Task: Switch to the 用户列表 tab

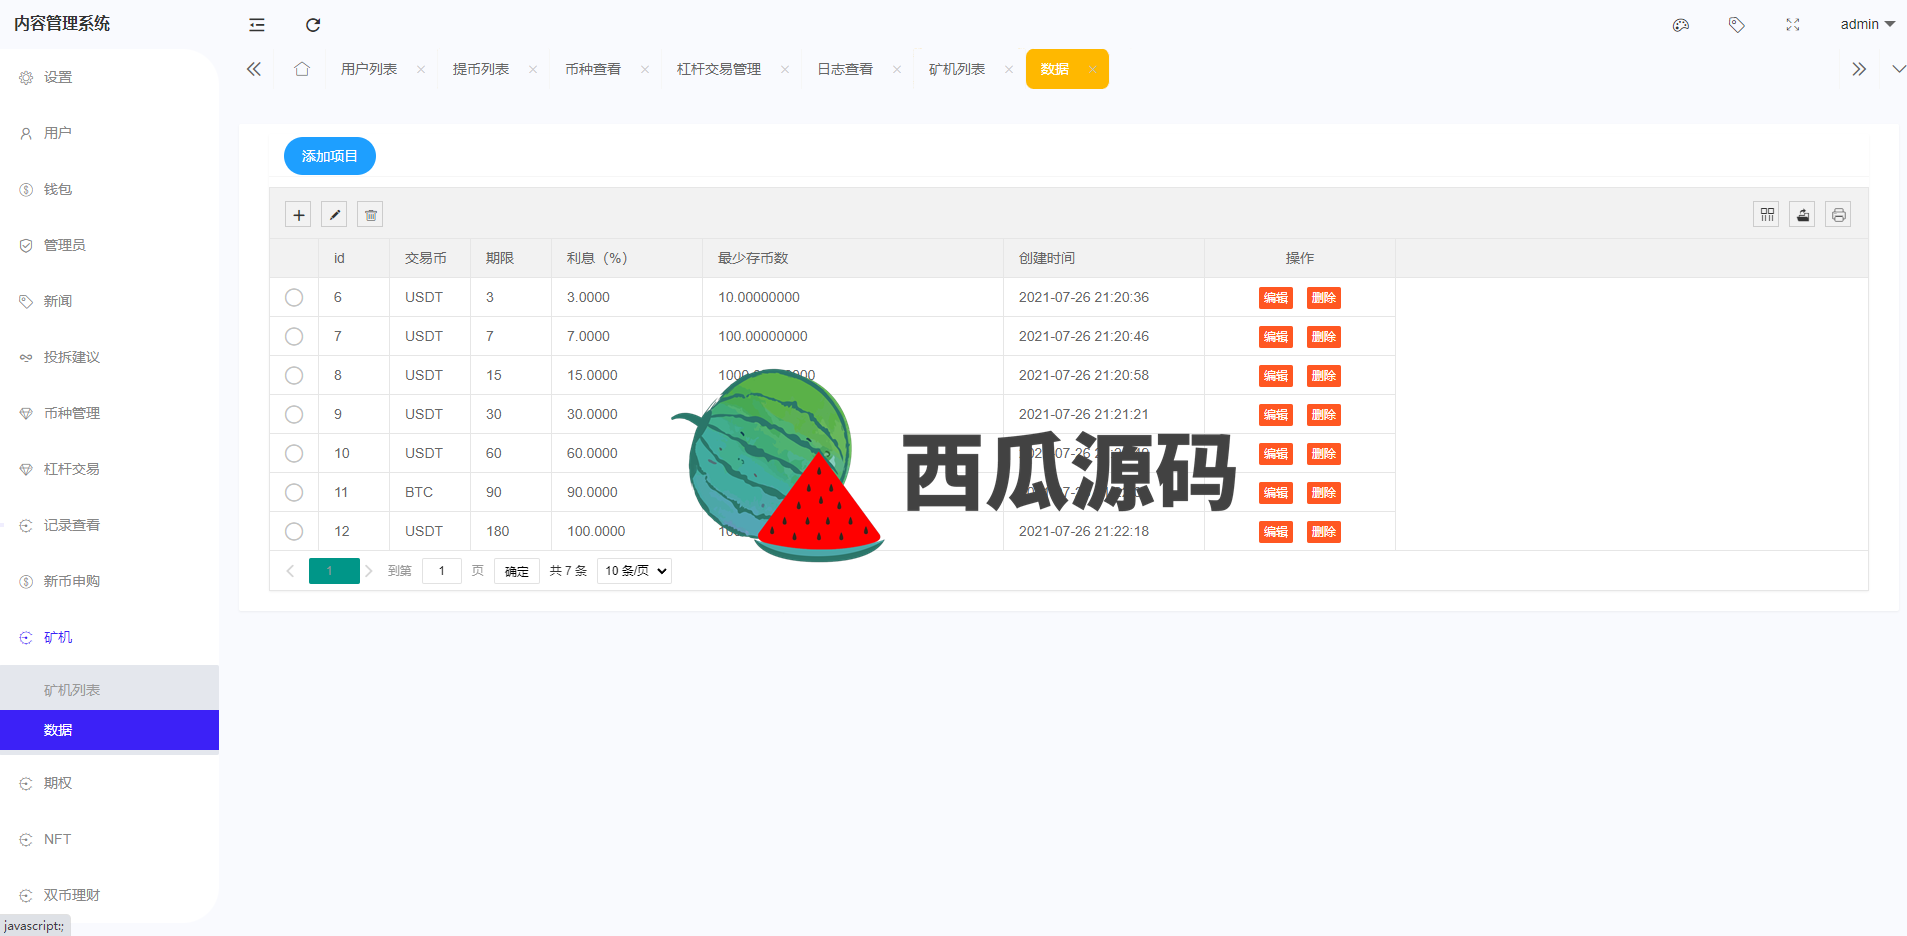Action: [369, 69]
